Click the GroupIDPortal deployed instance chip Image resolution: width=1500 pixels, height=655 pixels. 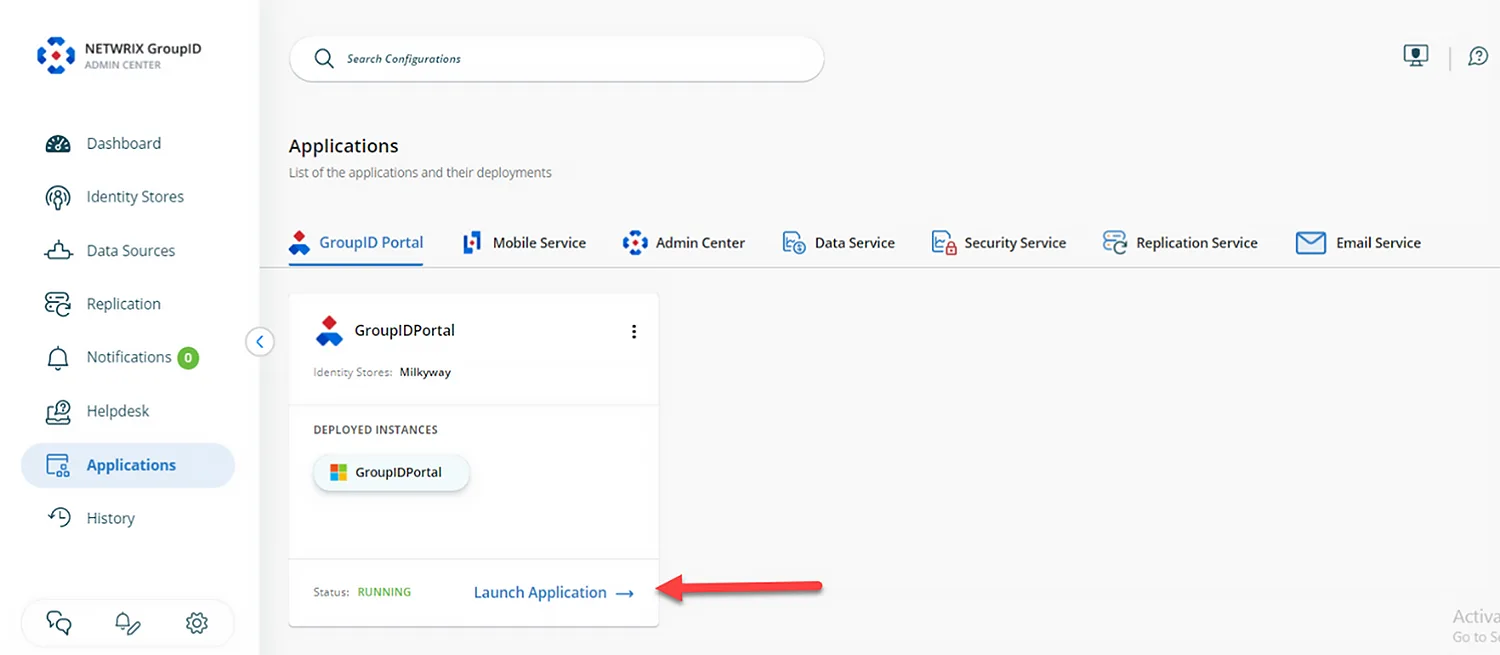click(391, 472)
